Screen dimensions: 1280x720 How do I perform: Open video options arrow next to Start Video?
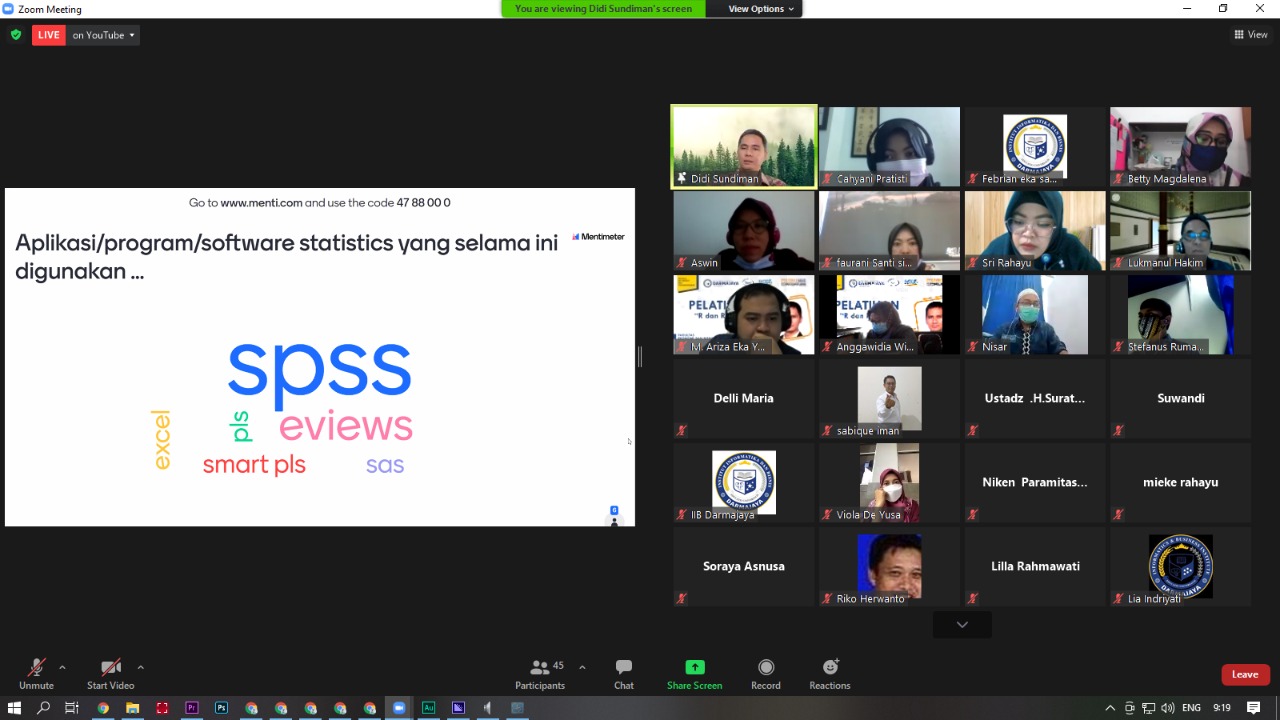(140, 667)
